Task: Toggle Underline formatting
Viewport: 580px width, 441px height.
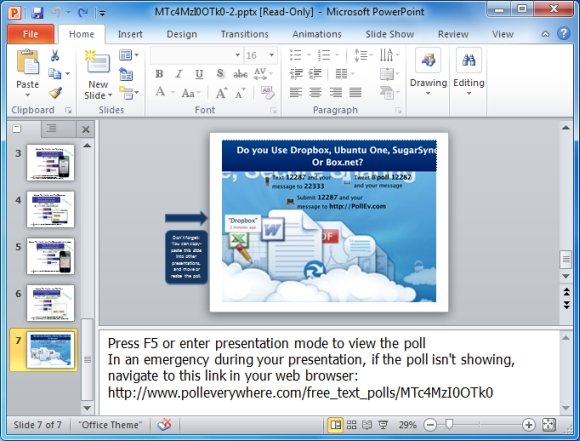Action: coord(199,74)
